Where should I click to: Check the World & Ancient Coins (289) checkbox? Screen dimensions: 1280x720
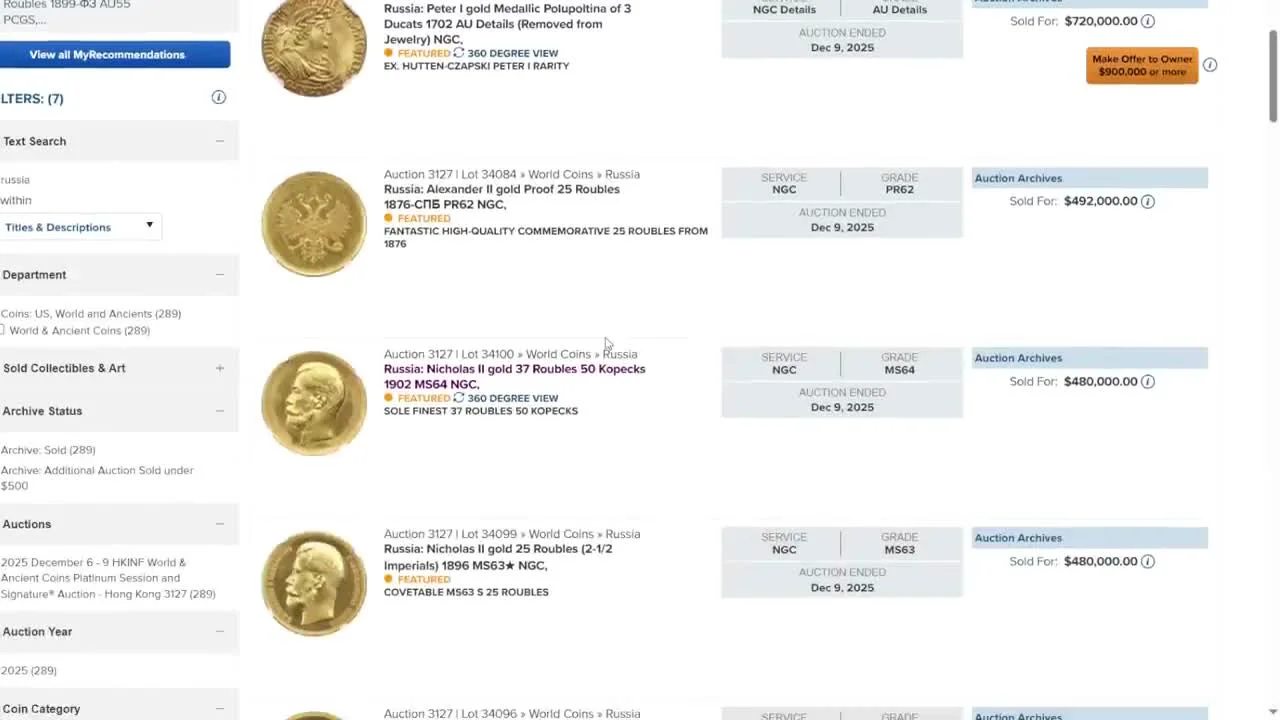click(3, 330)
